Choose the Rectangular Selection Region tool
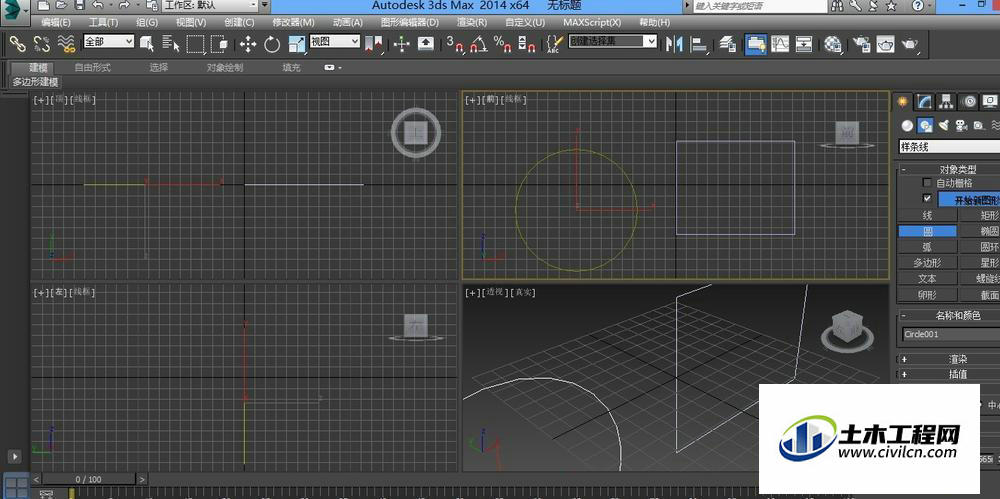The image size is (1000, 499). pyautogui.click(x=195, y=44)
